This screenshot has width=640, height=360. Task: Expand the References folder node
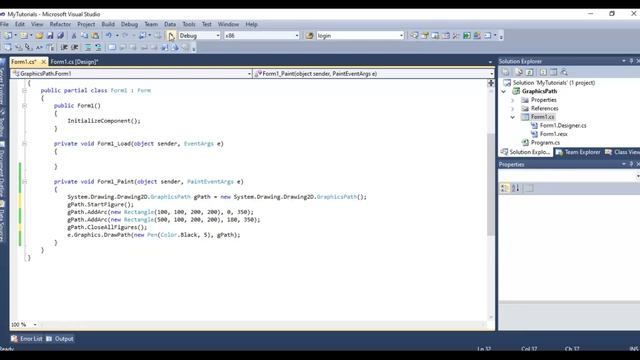(x=513, y=109)
